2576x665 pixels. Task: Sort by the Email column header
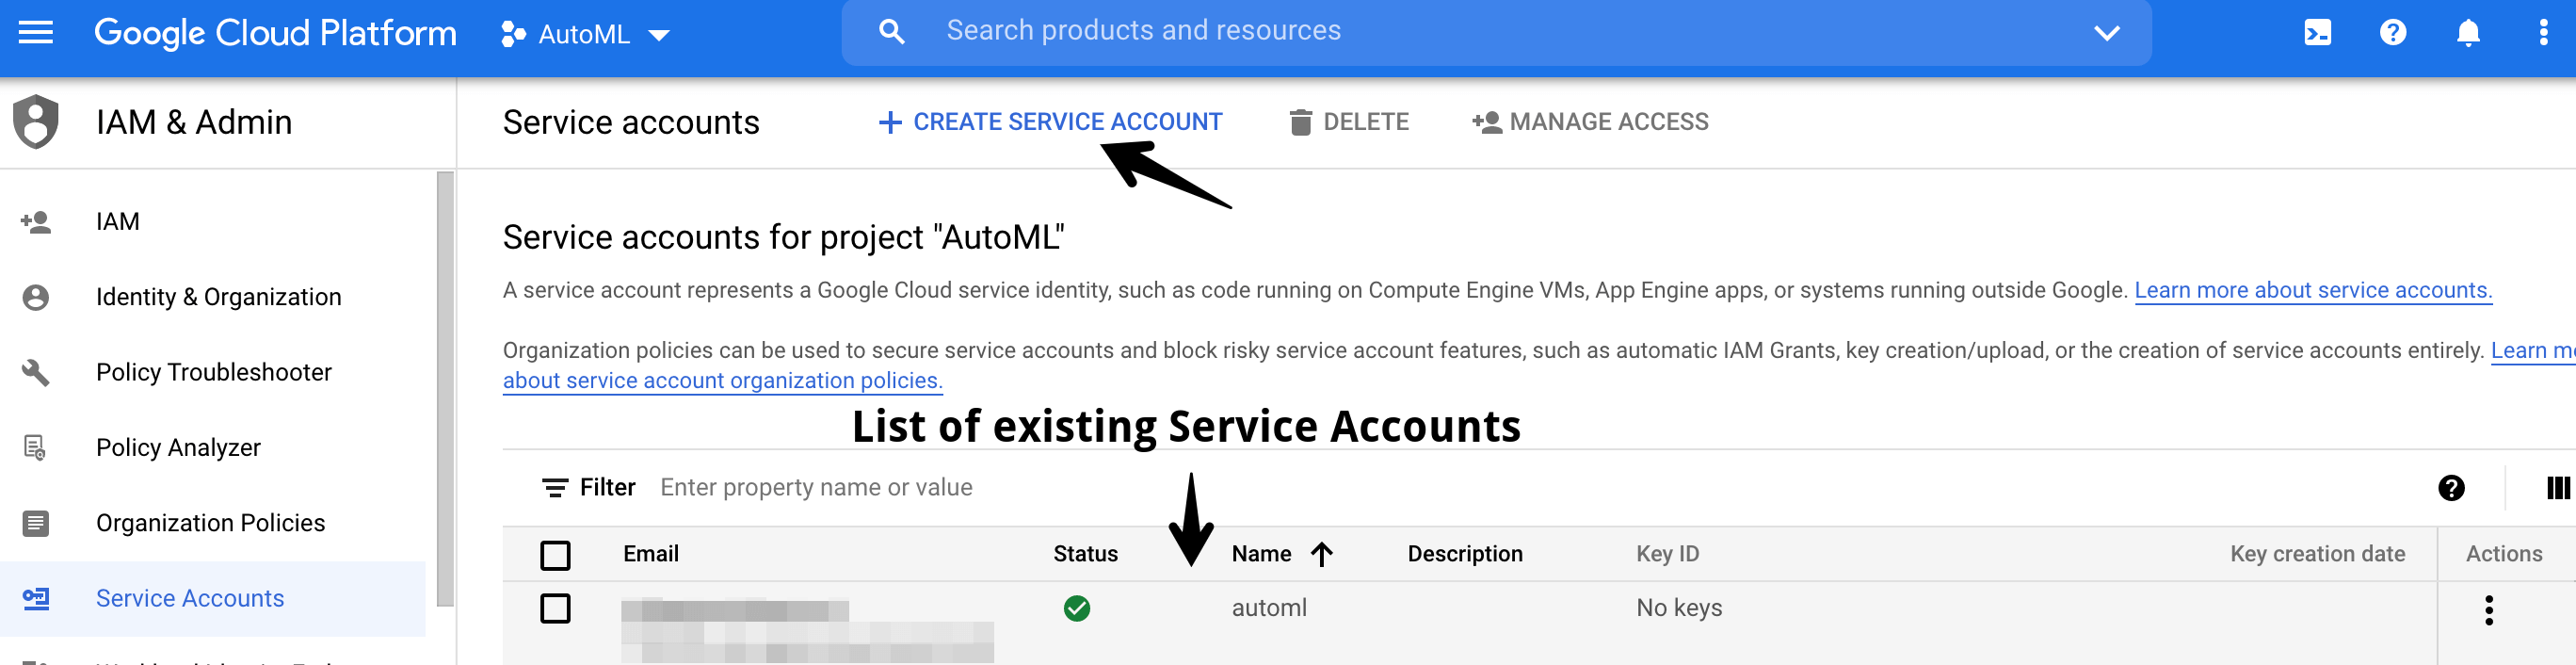tap(651, 554)
